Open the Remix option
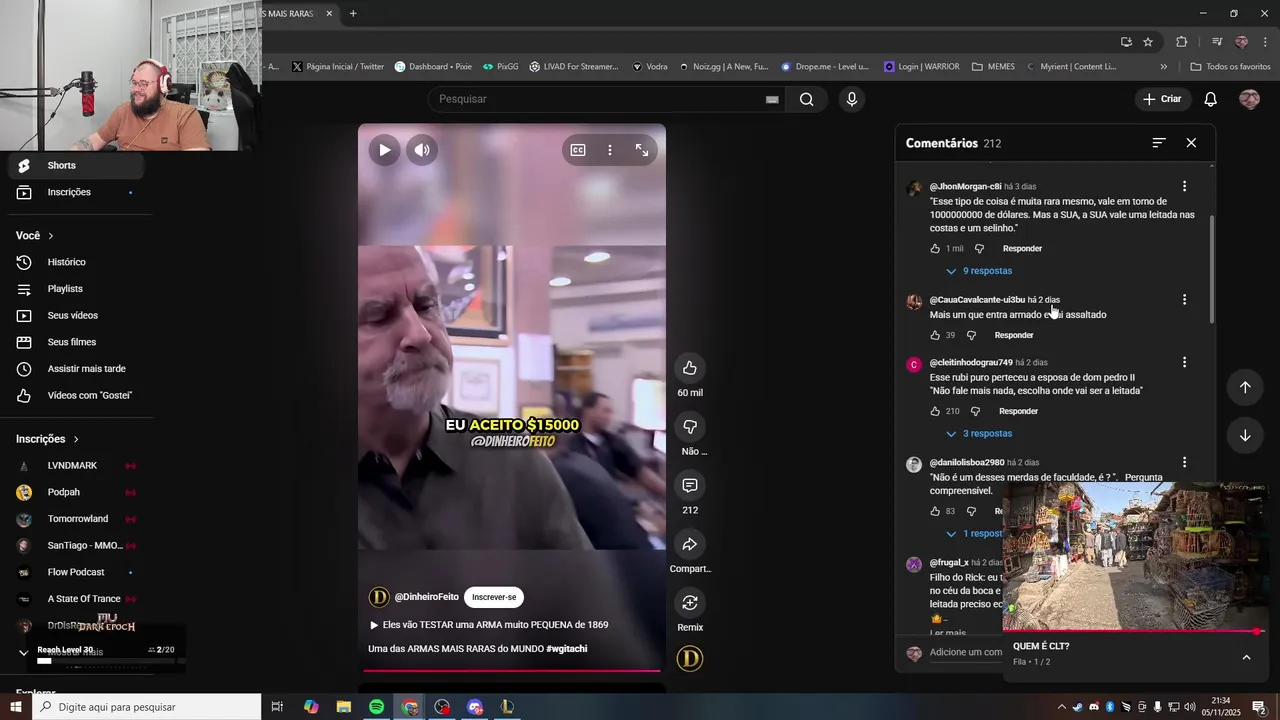Viewport: 1280px width, 720px height. point(690,603)
